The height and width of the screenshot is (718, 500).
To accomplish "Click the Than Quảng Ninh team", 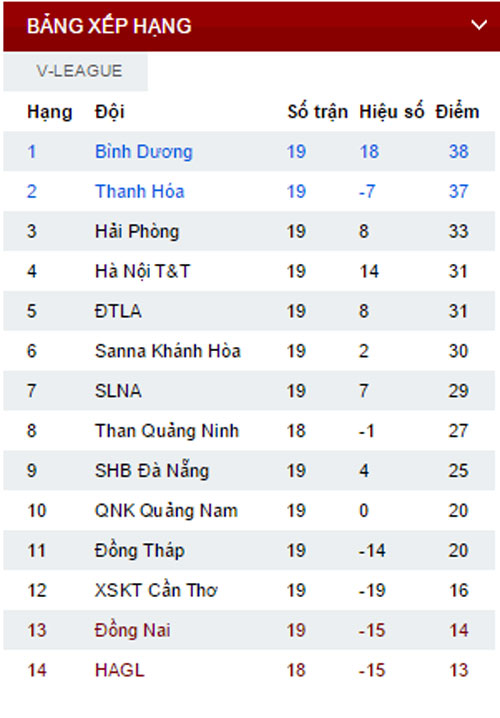I will click(x=167, y=431).
